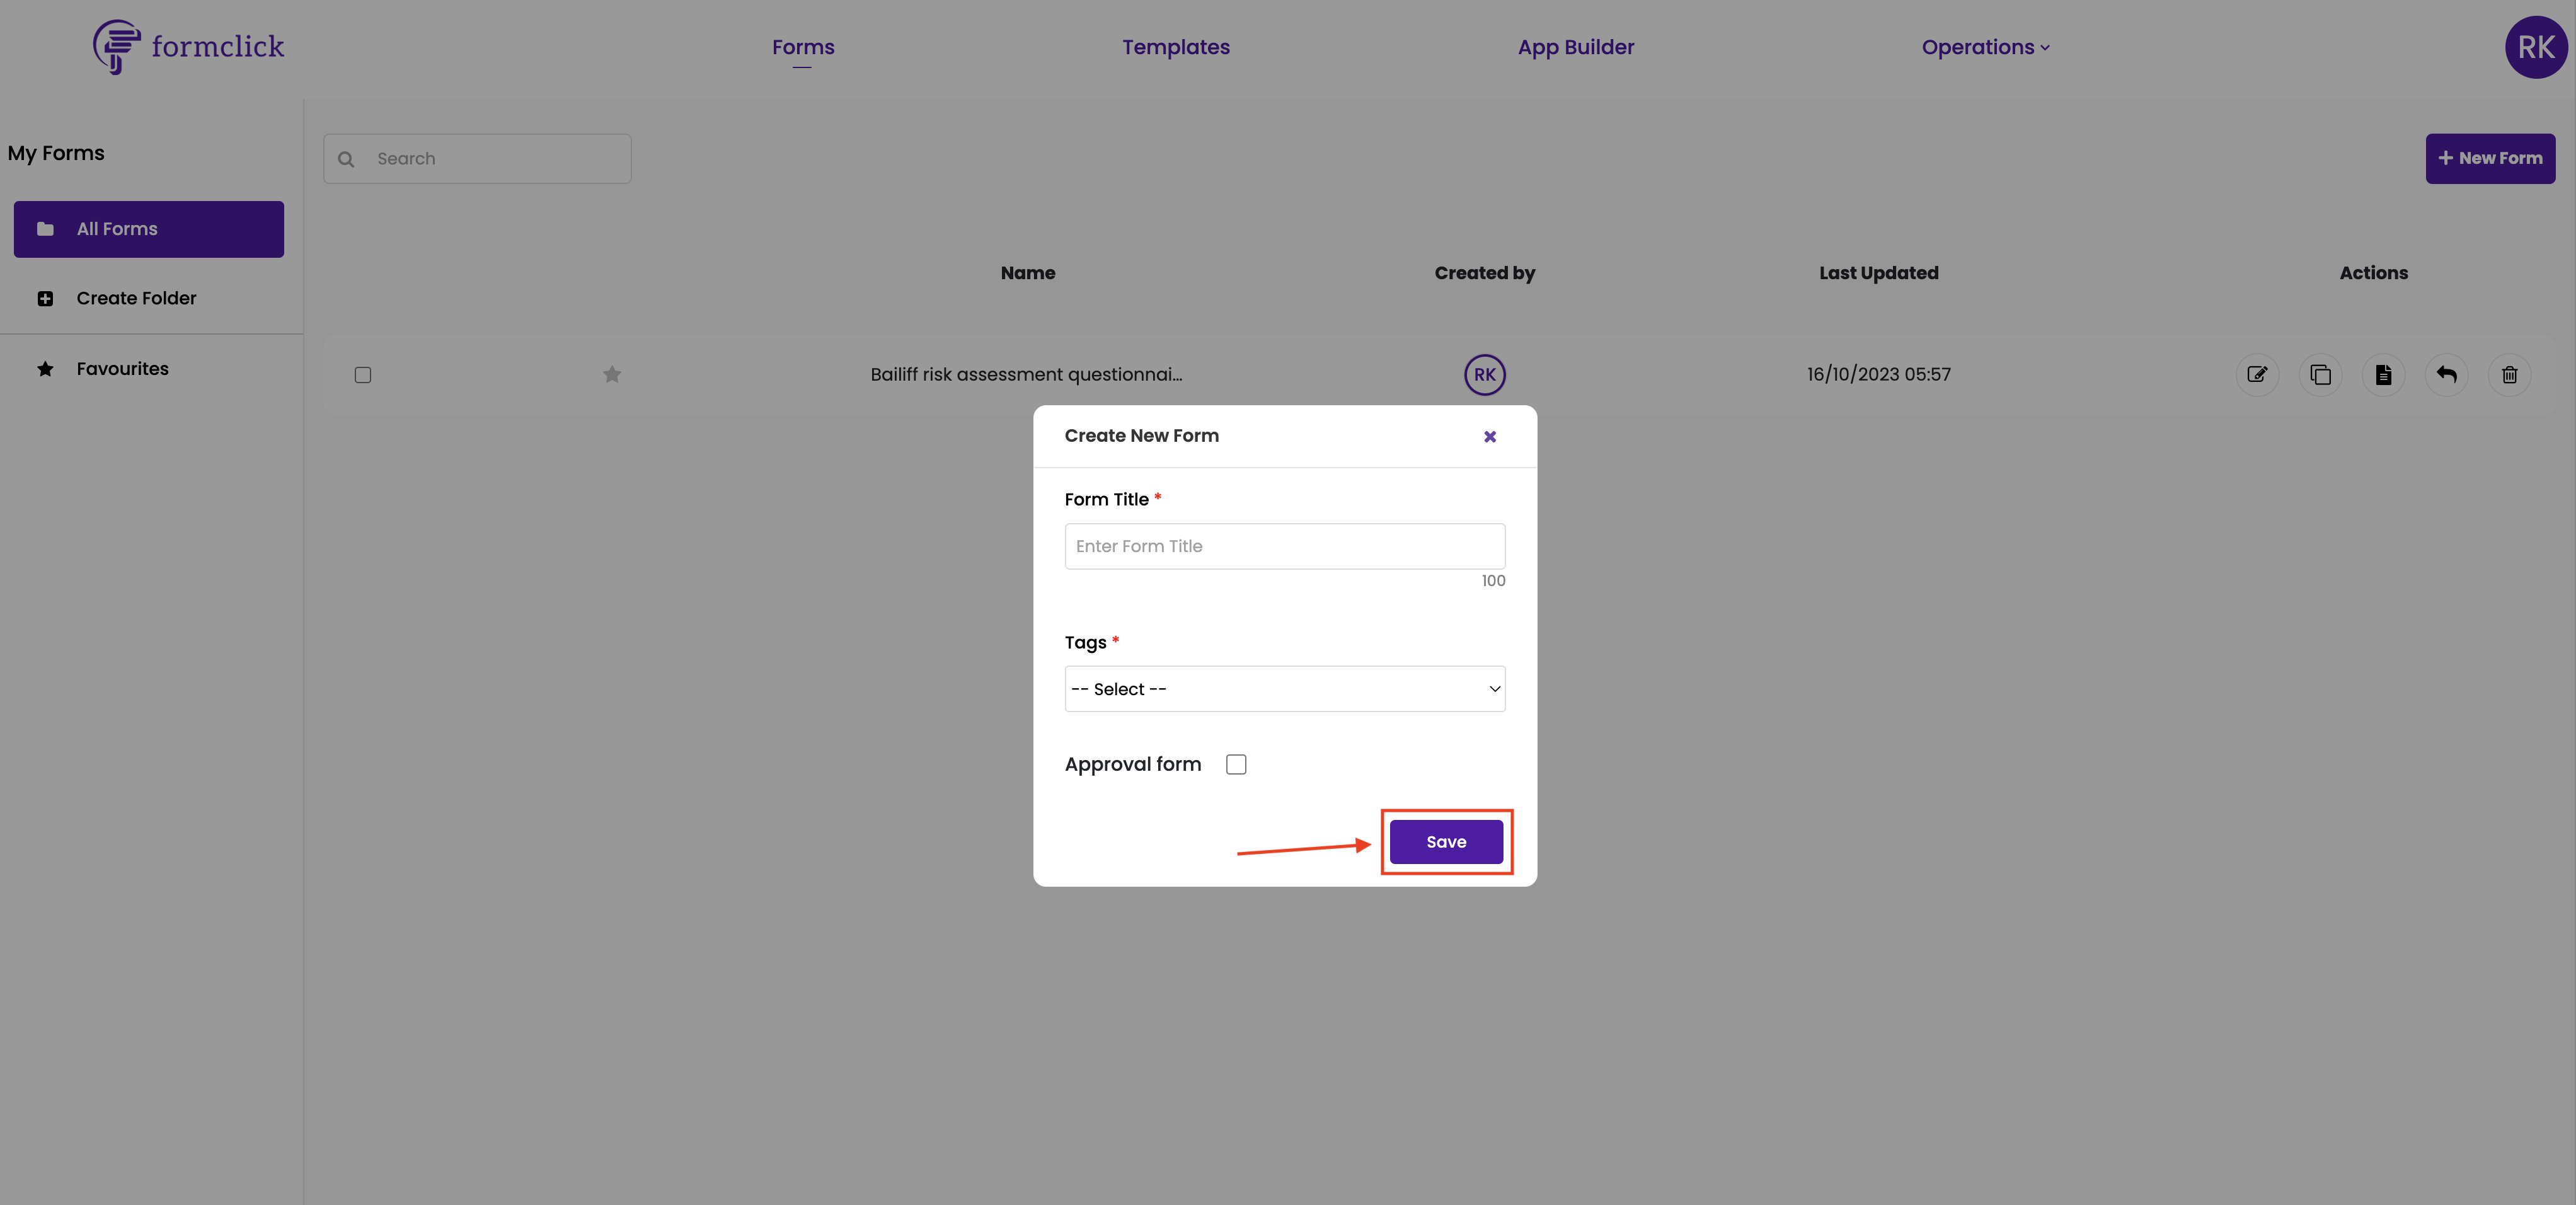Click the Form Title input field
The image size is (2576, 1205).
(1284, 546)
